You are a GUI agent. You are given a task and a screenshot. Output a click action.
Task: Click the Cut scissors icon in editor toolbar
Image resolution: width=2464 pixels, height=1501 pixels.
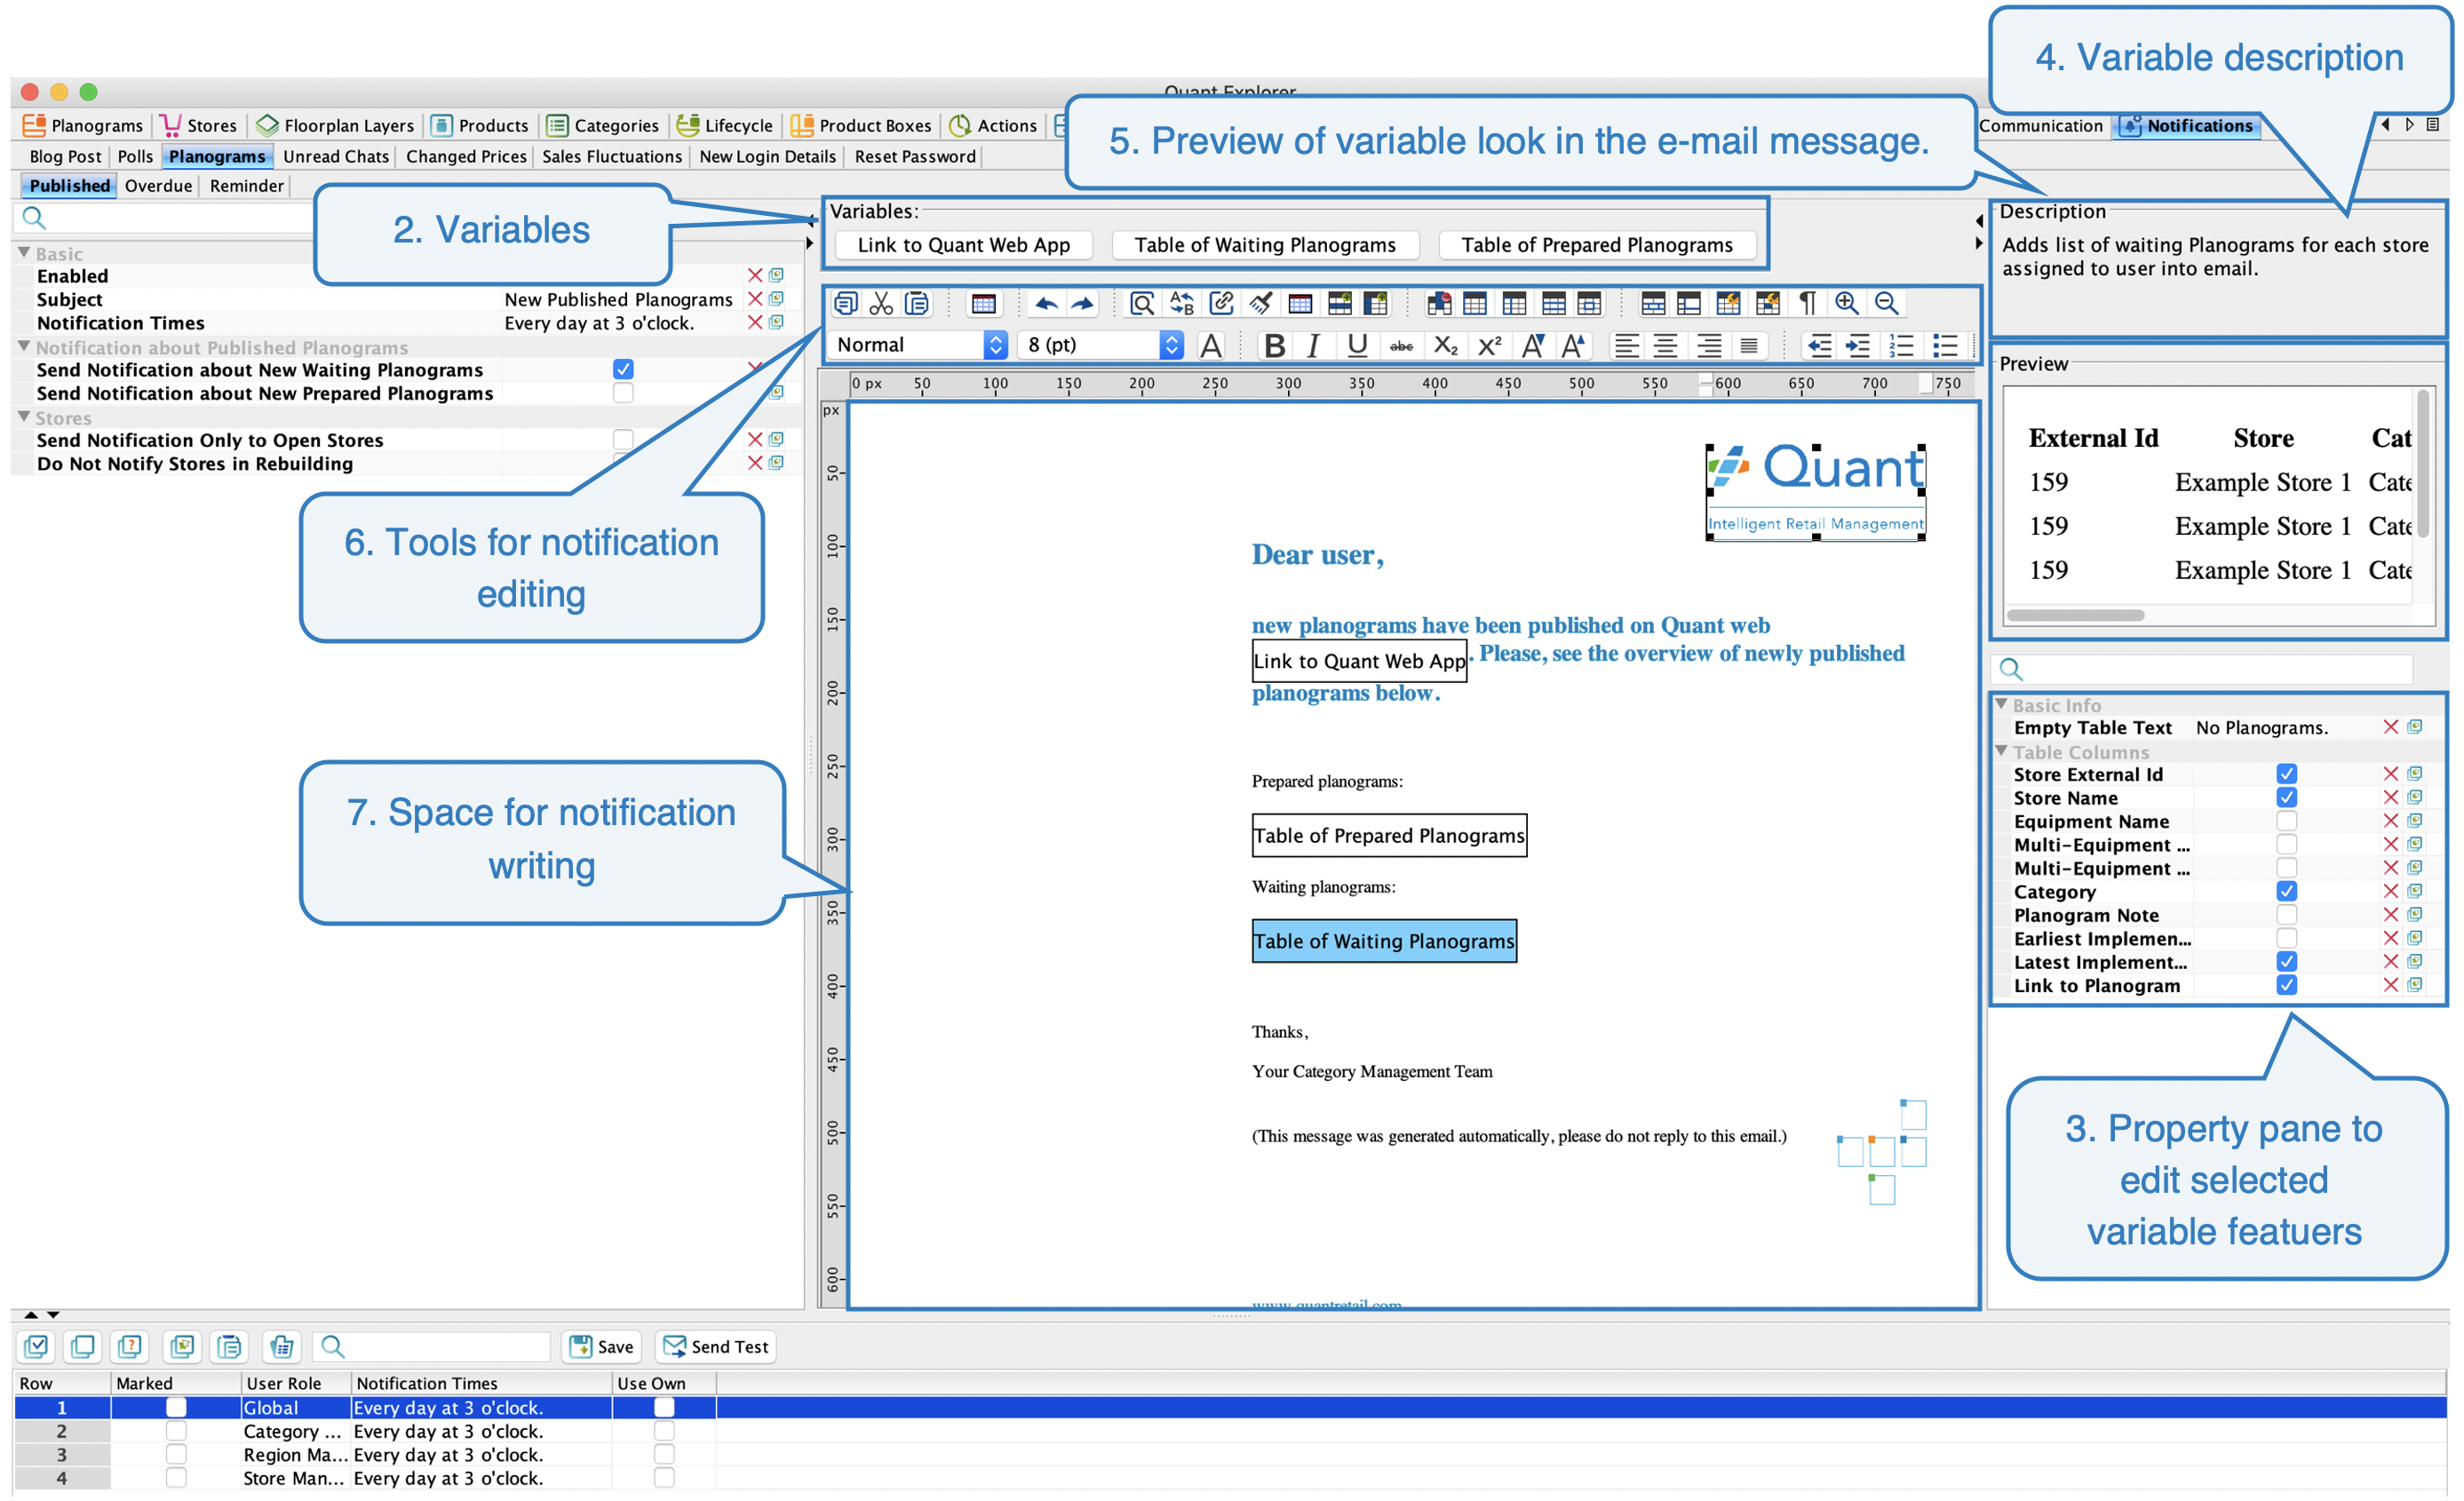pos(881,303)
